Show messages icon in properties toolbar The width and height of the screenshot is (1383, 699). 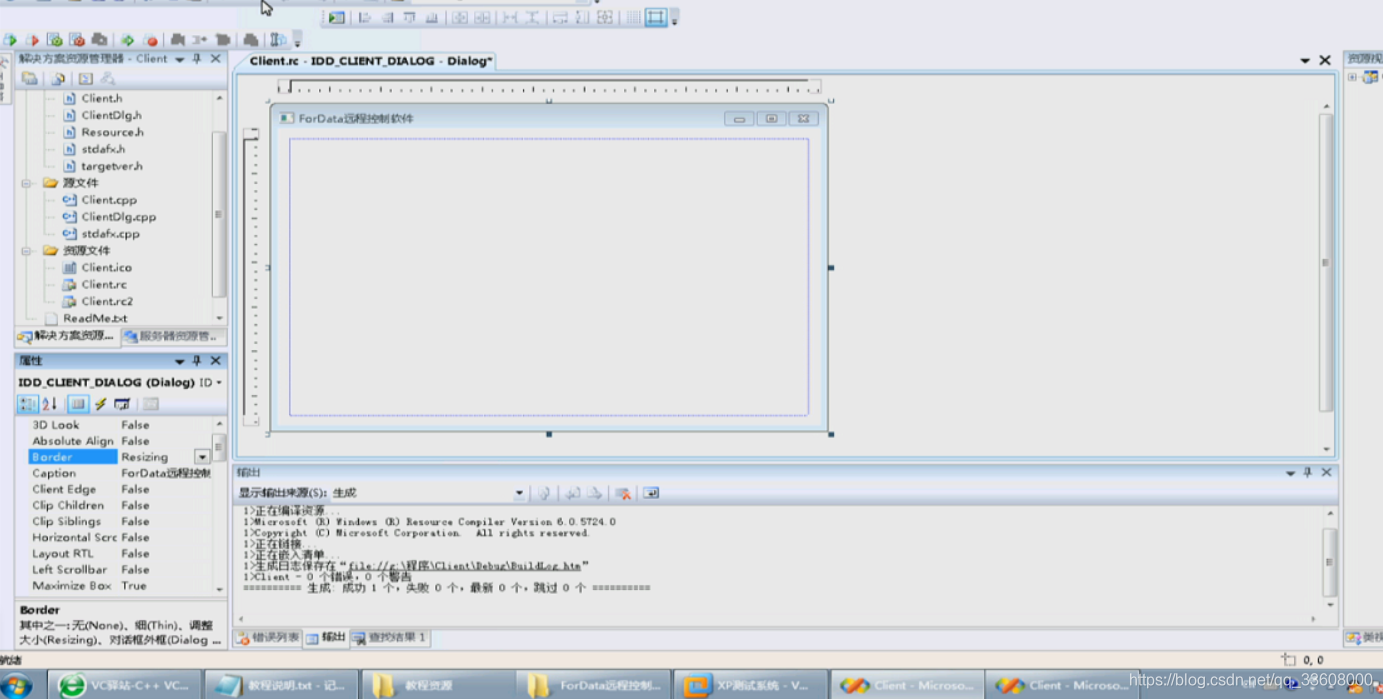click(122, 404)
